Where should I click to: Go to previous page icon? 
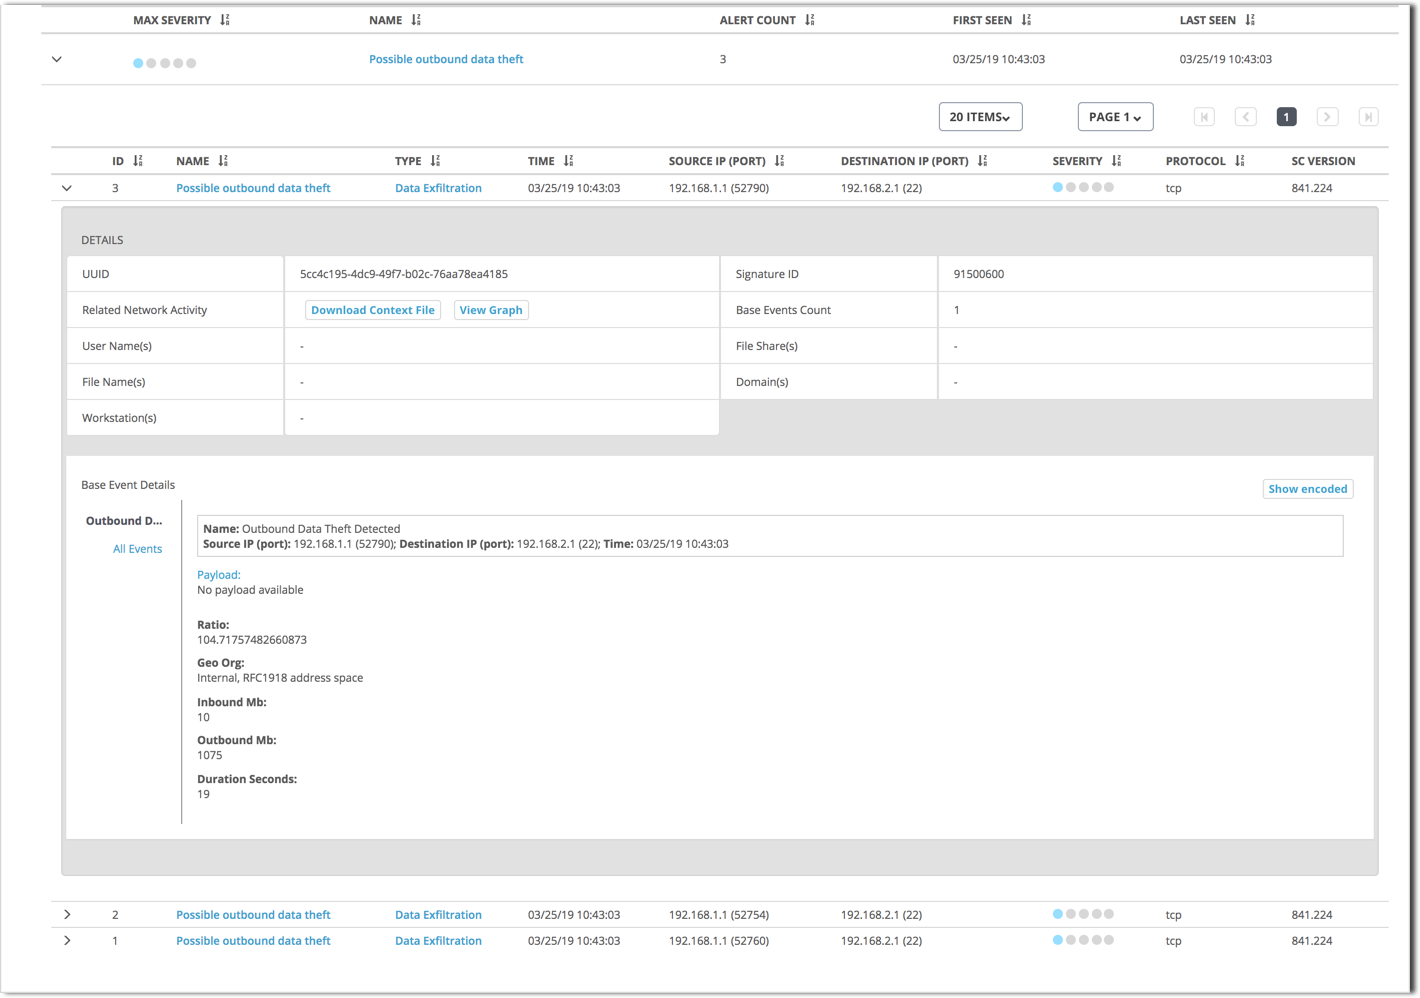(1245, 117)
